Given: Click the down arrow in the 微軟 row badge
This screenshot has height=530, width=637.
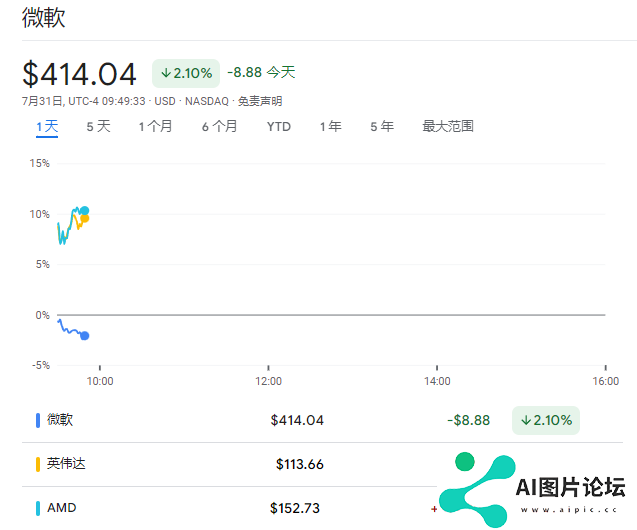Looking at the screenshot, I should pos(526,420).
